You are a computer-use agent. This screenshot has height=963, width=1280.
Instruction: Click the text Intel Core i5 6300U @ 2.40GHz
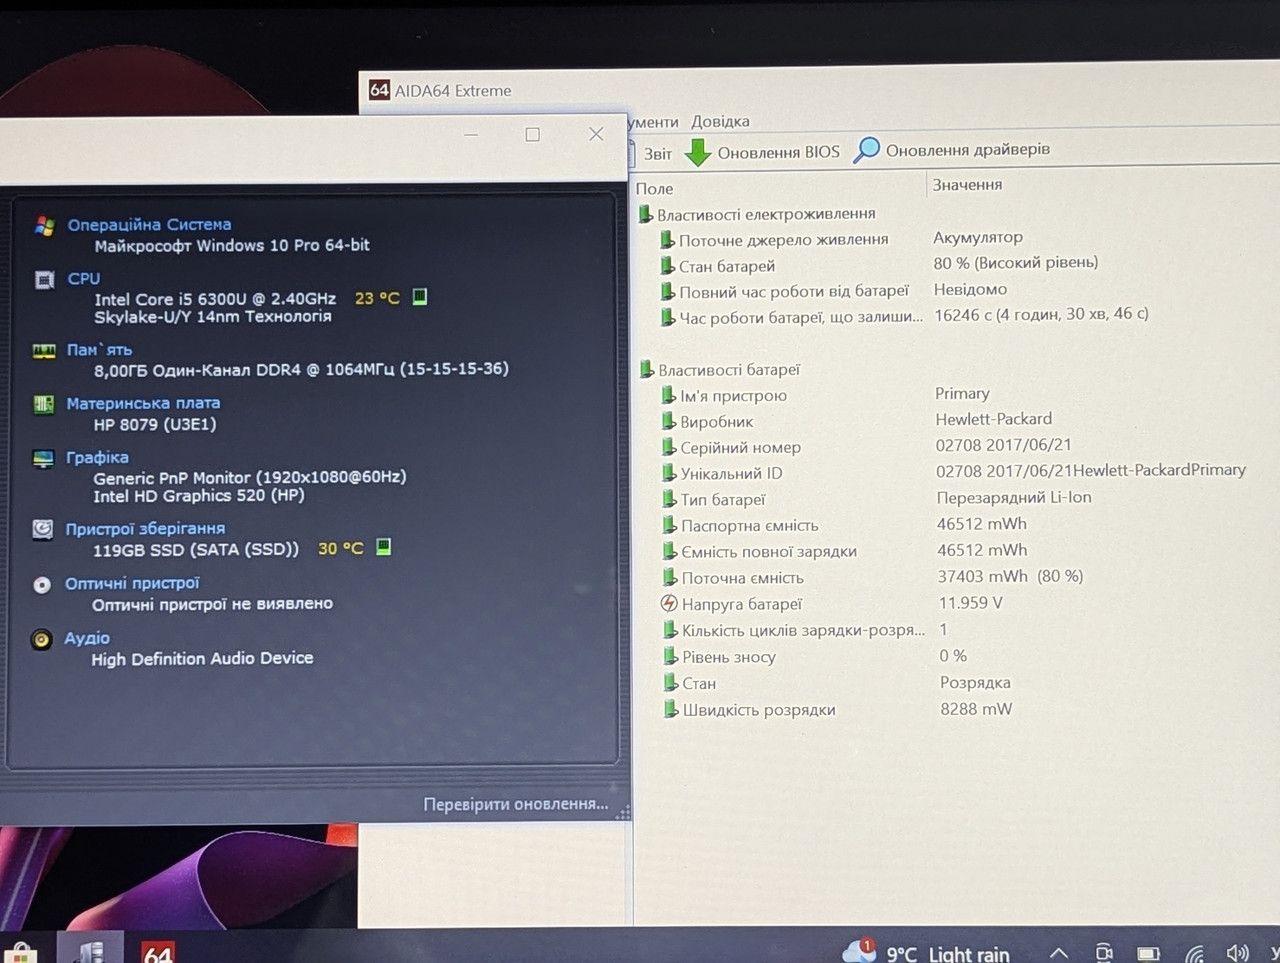tap(215, 299)
